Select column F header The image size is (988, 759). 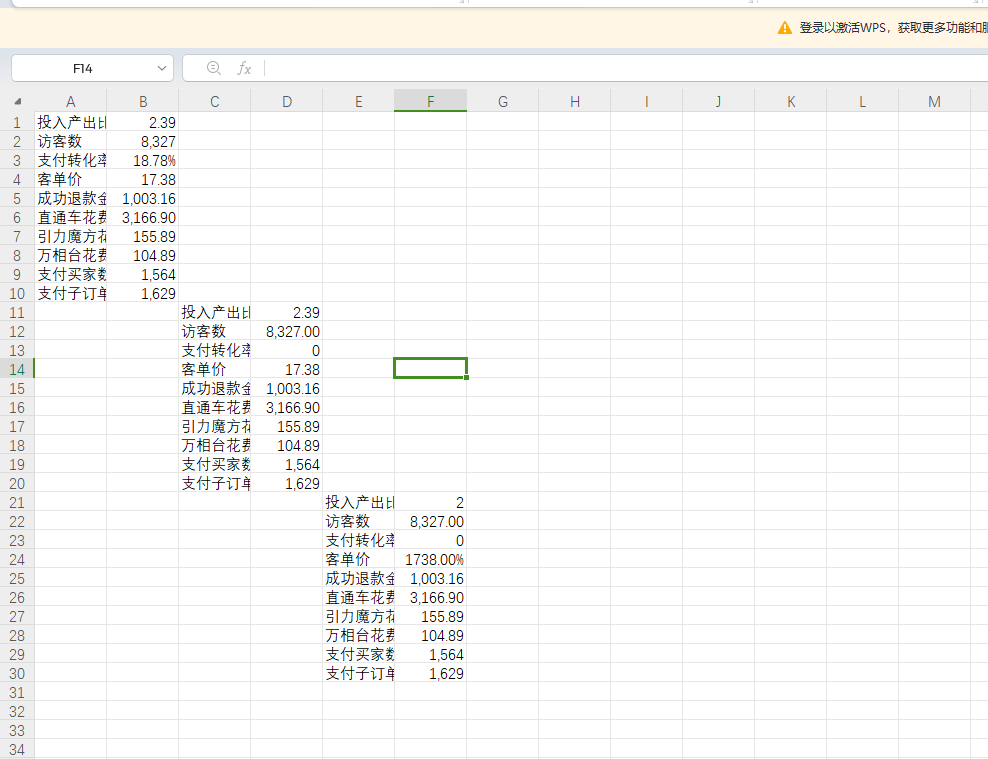point(430,101)
